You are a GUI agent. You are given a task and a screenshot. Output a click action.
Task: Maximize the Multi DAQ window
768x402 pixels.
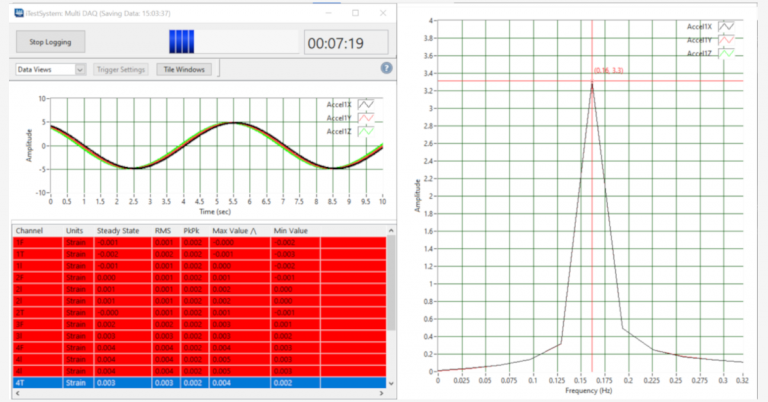coord(355,13)
